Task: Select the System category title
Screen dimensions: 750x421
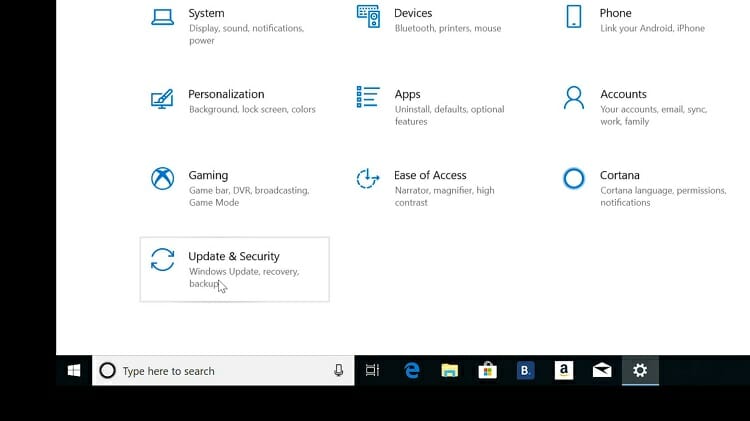Action: [x=206, y=13]
